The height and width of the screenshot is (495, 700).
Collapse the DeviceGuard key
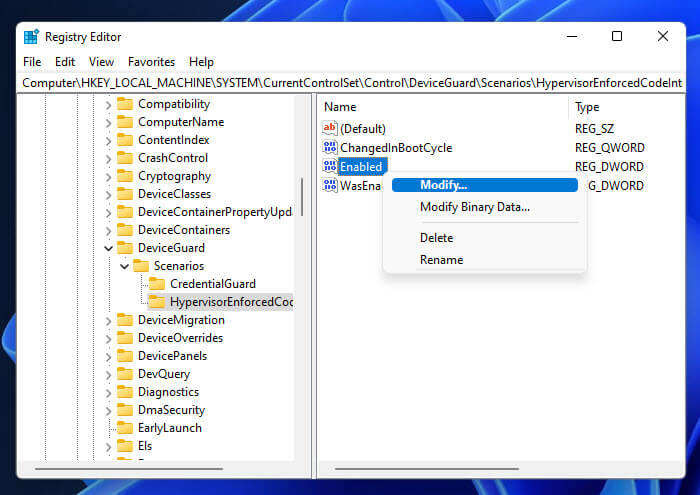click(x=108, y=248)
